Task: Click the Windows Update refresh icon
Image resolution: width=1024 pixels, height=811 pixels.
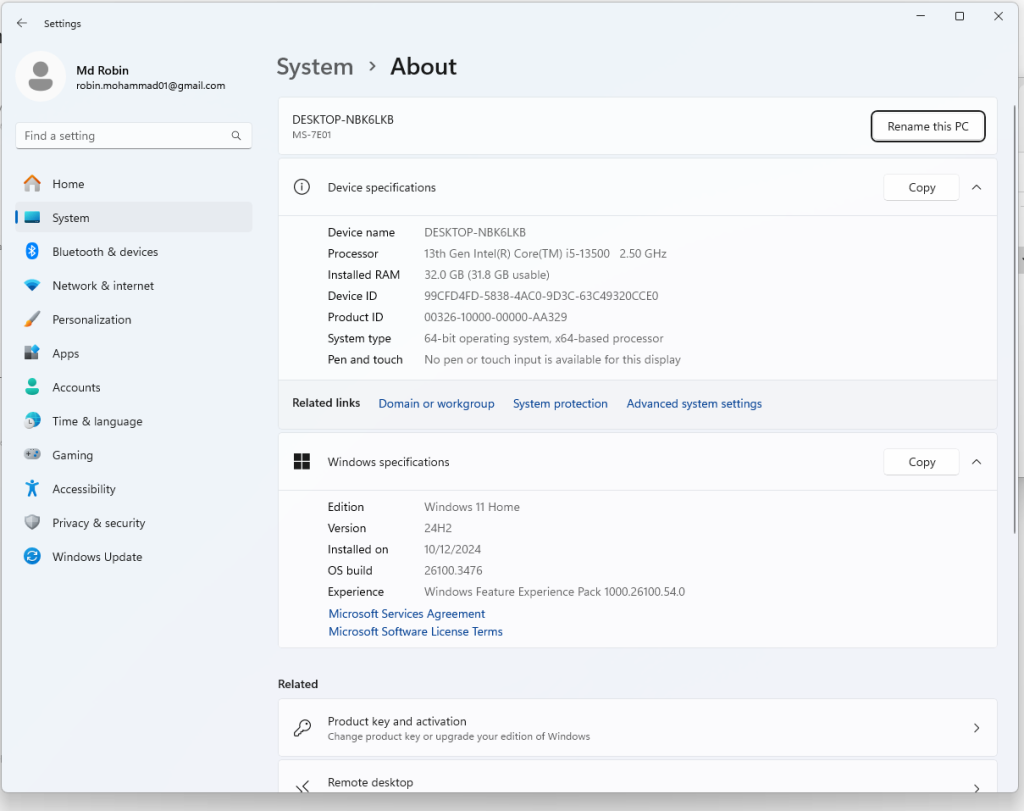Action: tap(32, 556)
